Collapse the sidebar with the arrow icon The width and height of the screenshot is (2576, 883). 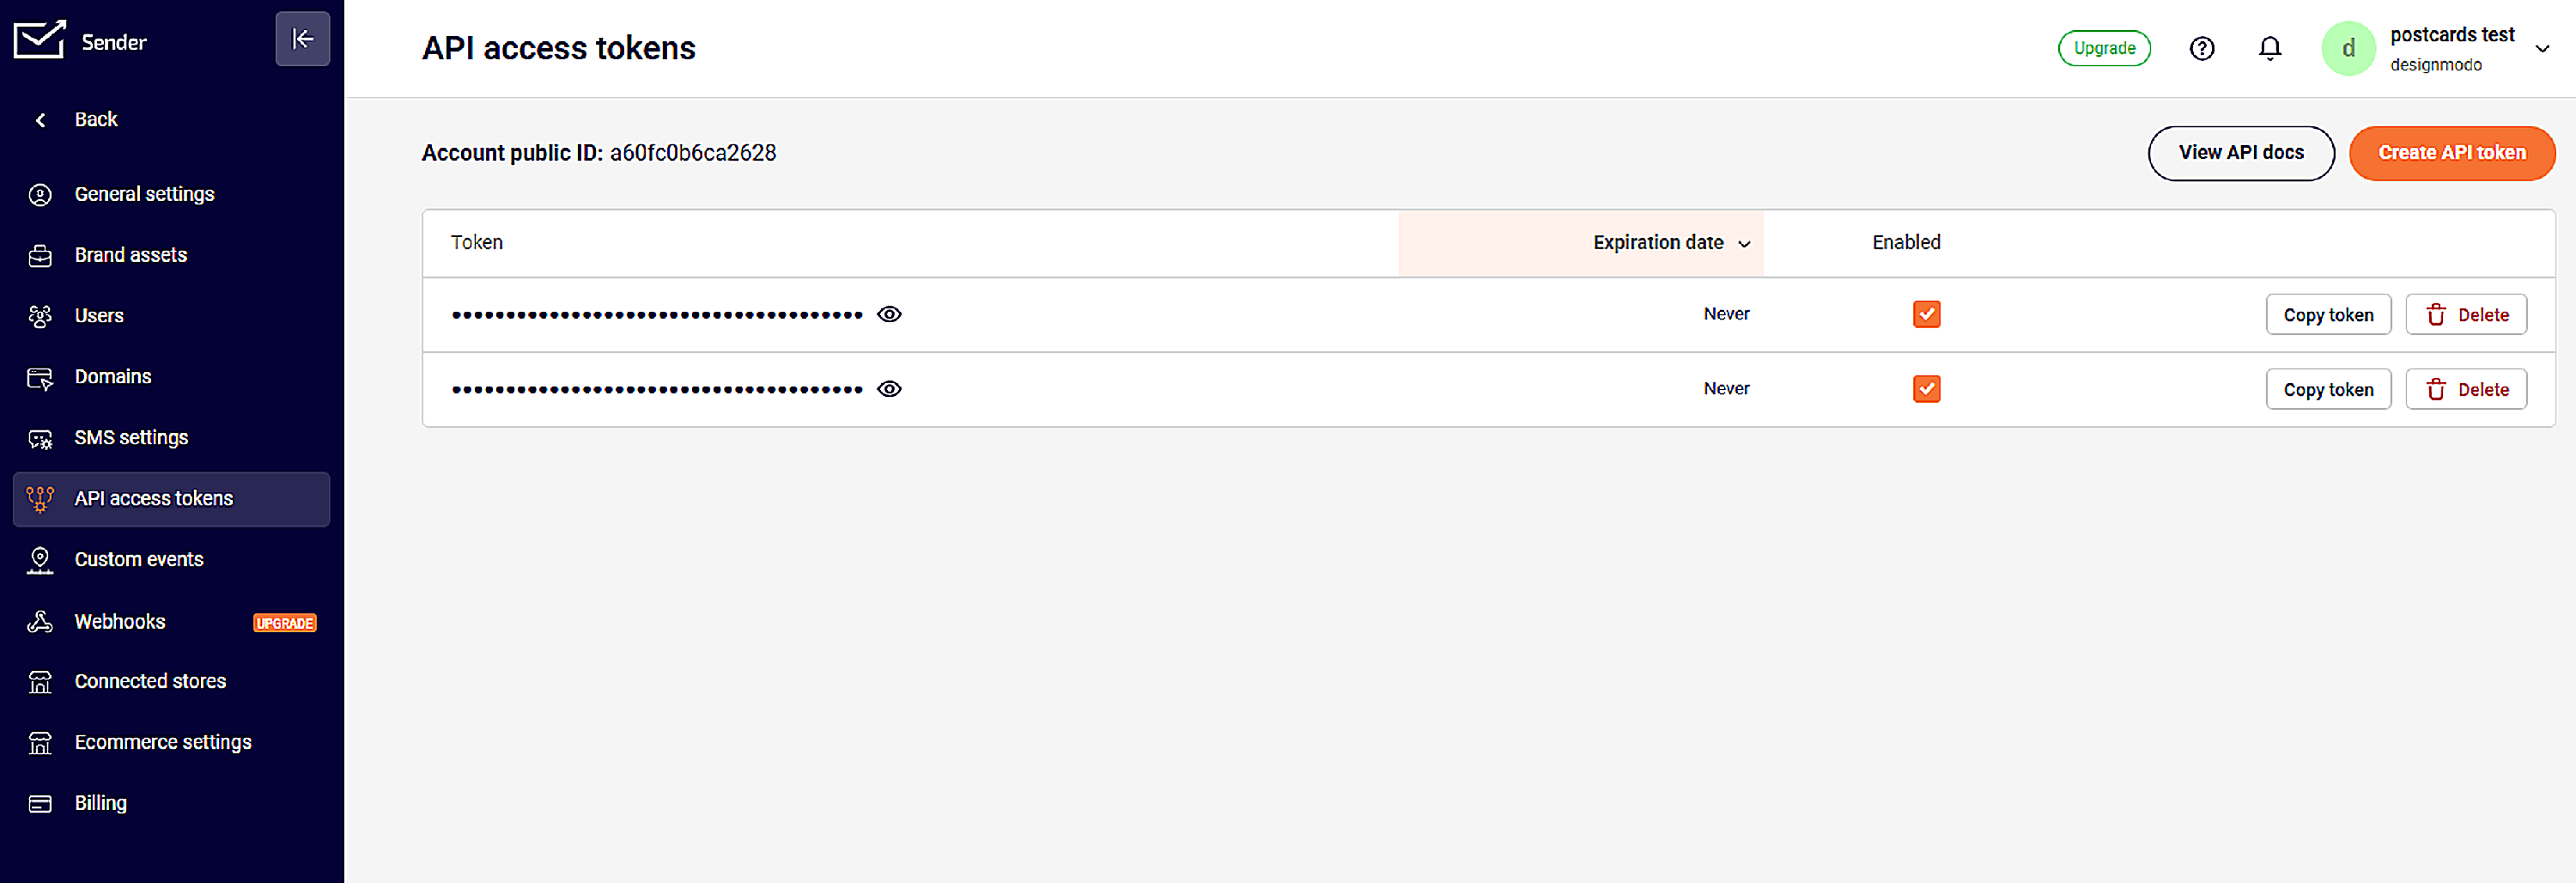(x=302, y=39)
